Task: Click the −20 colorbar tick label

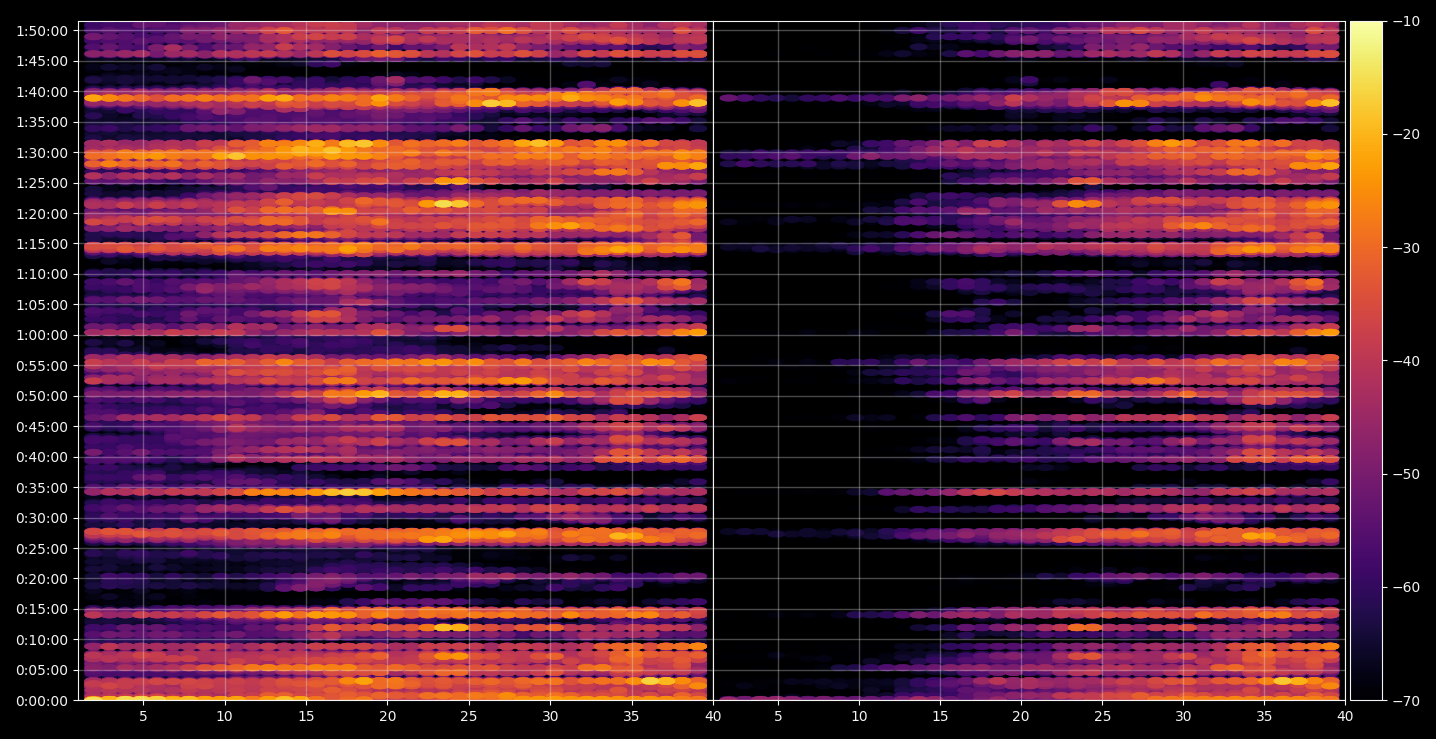Action: pos(1406,134)
